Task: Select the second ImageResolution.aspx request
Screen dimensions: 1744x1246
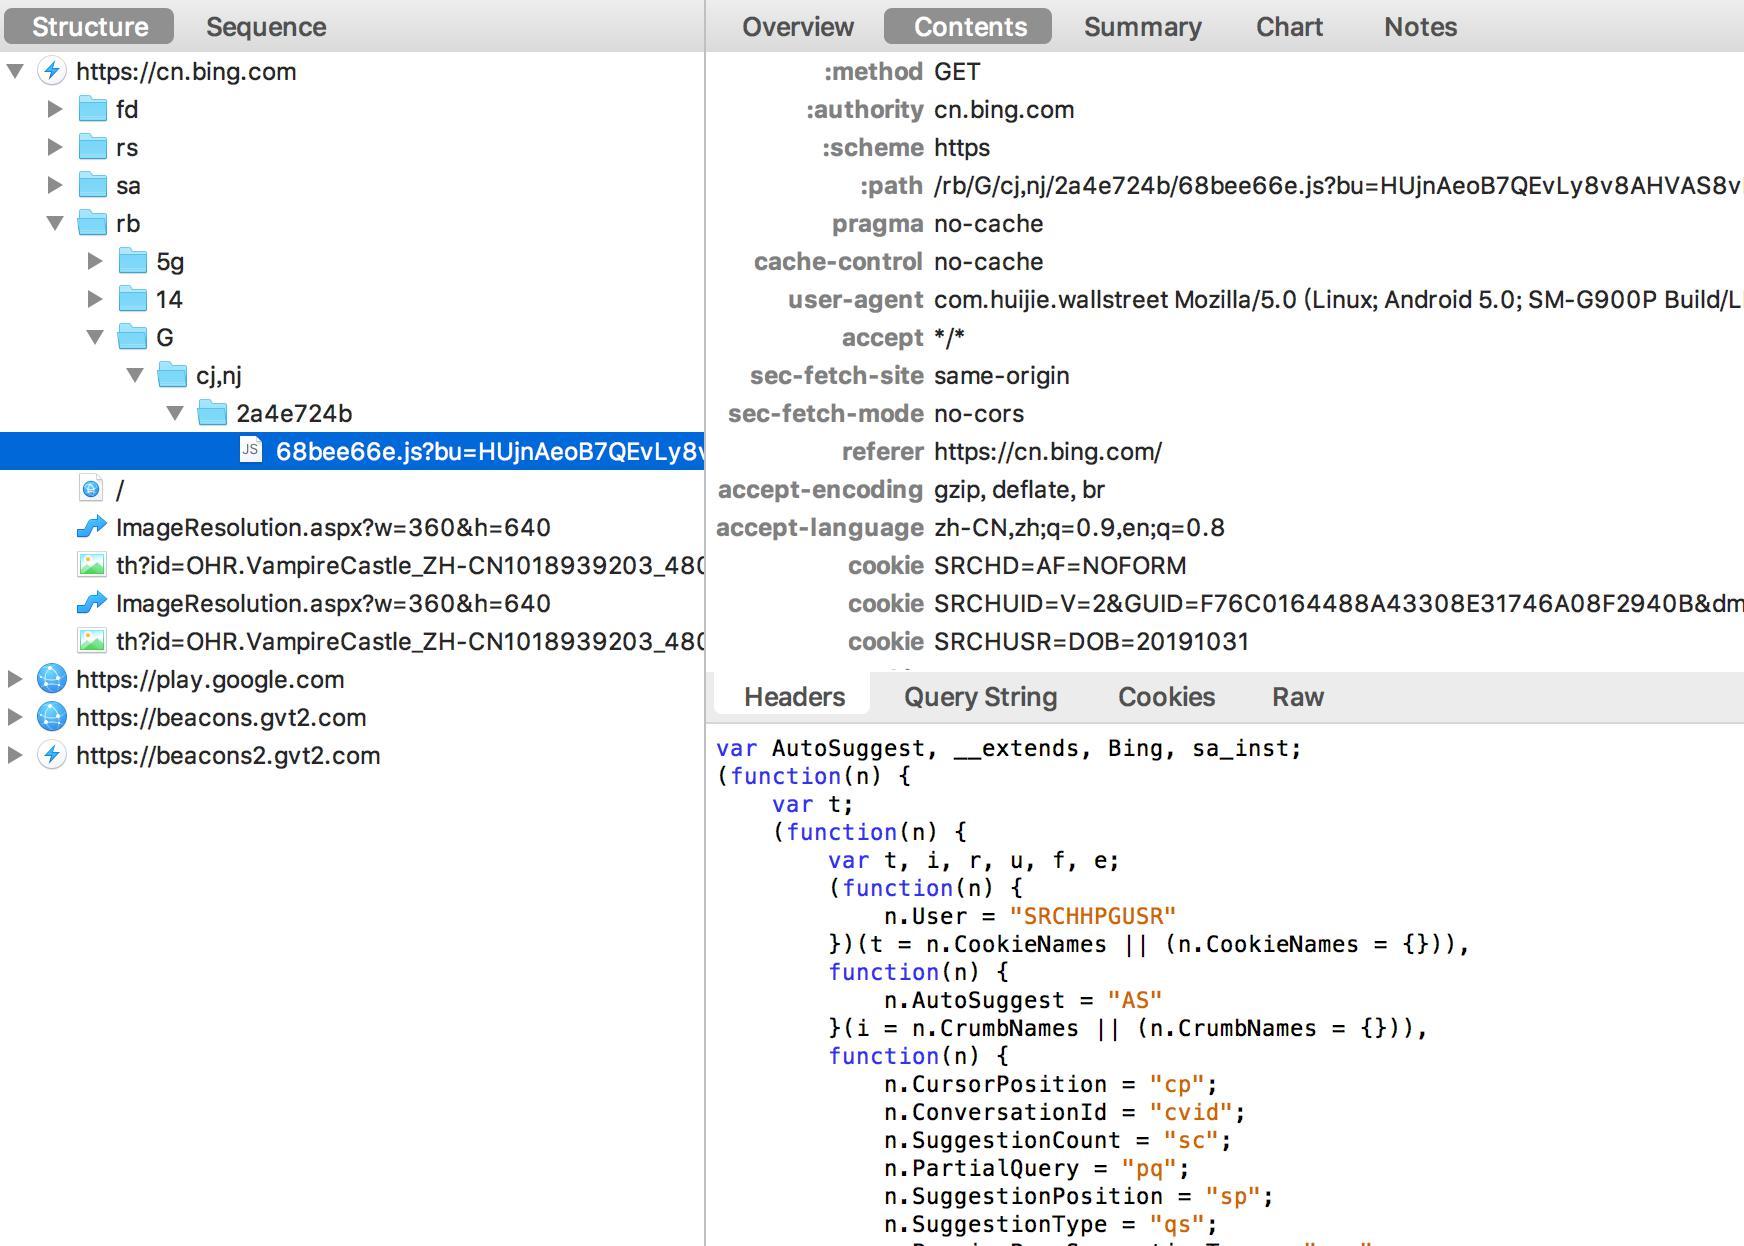Action: coord(333,603)
